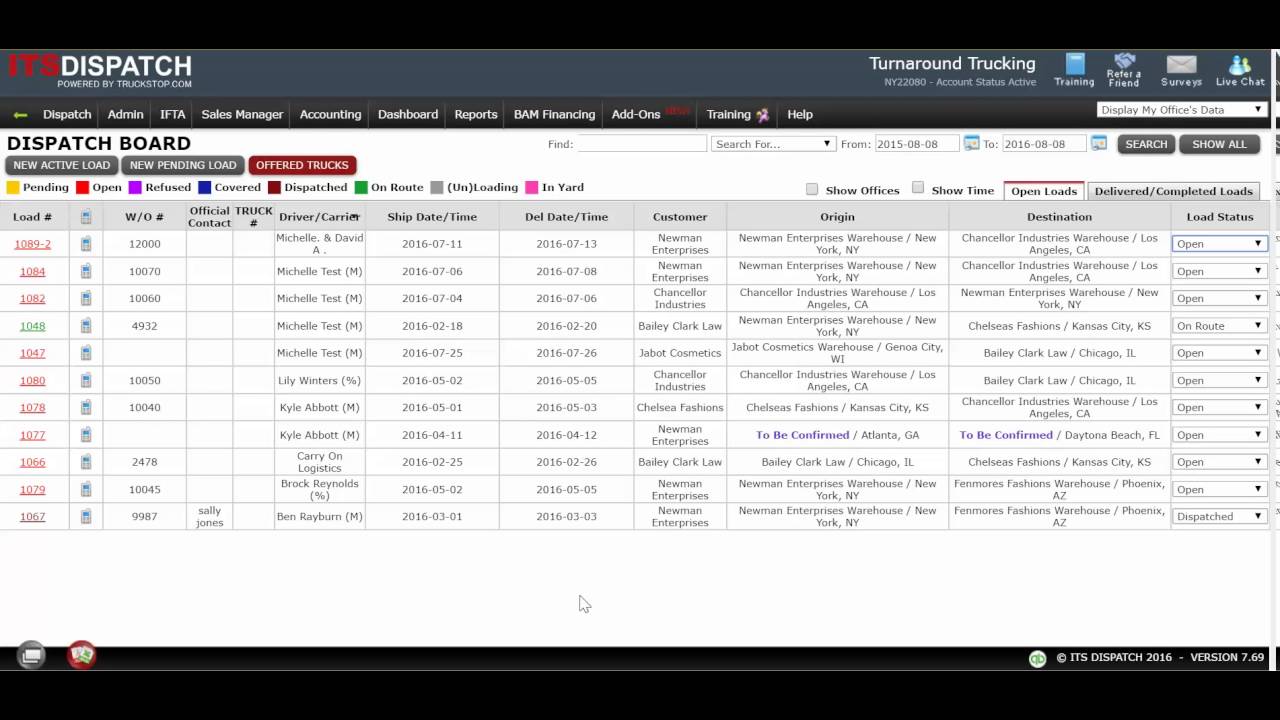This screenshot has height=720, width=1280.
Task: Click the red Open legend swatch
Action: pyautogui.click(x=83, y=187)
